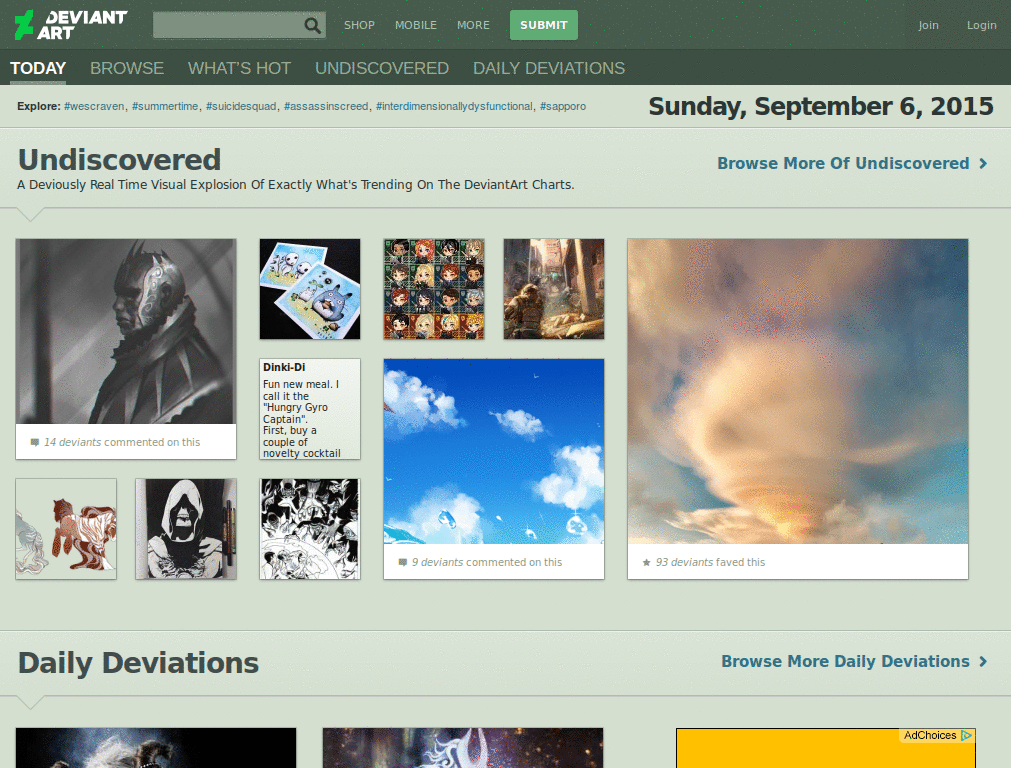1024x768 pixels.
Task: Click the AdChoices icon
Action: pyautogui.click(x=967, y=735)
